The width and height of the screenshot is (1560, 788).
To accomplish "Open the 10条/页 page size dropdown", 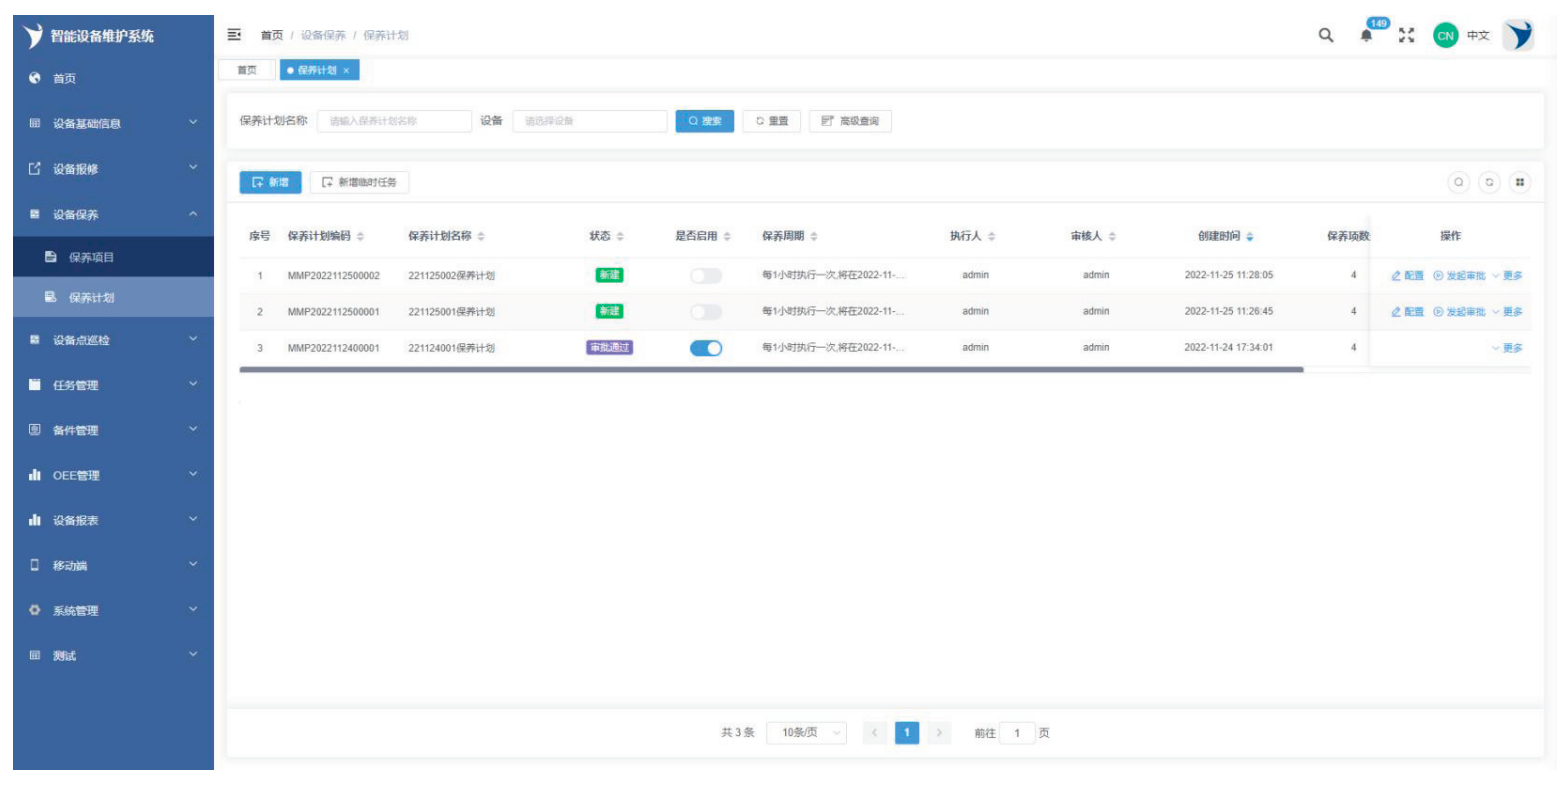I will [x=806, y=733].
